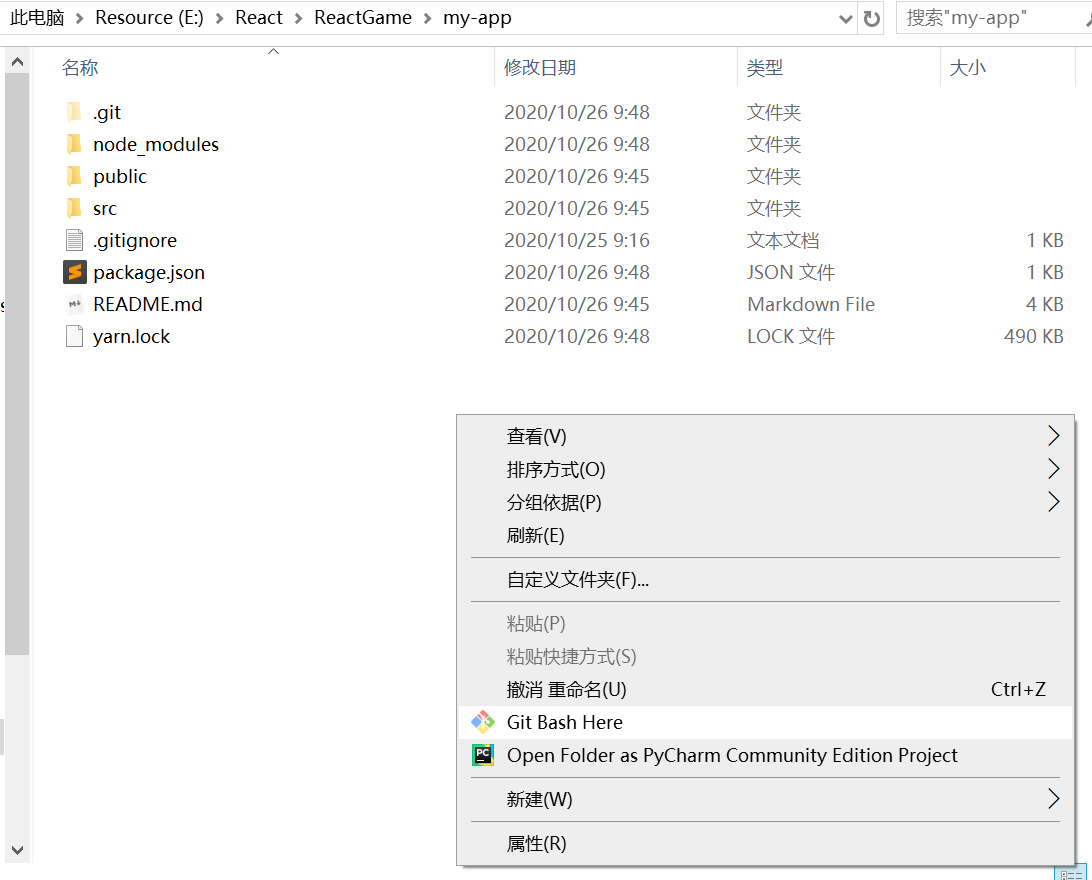Launch Git Bash Here

[765, 723]
